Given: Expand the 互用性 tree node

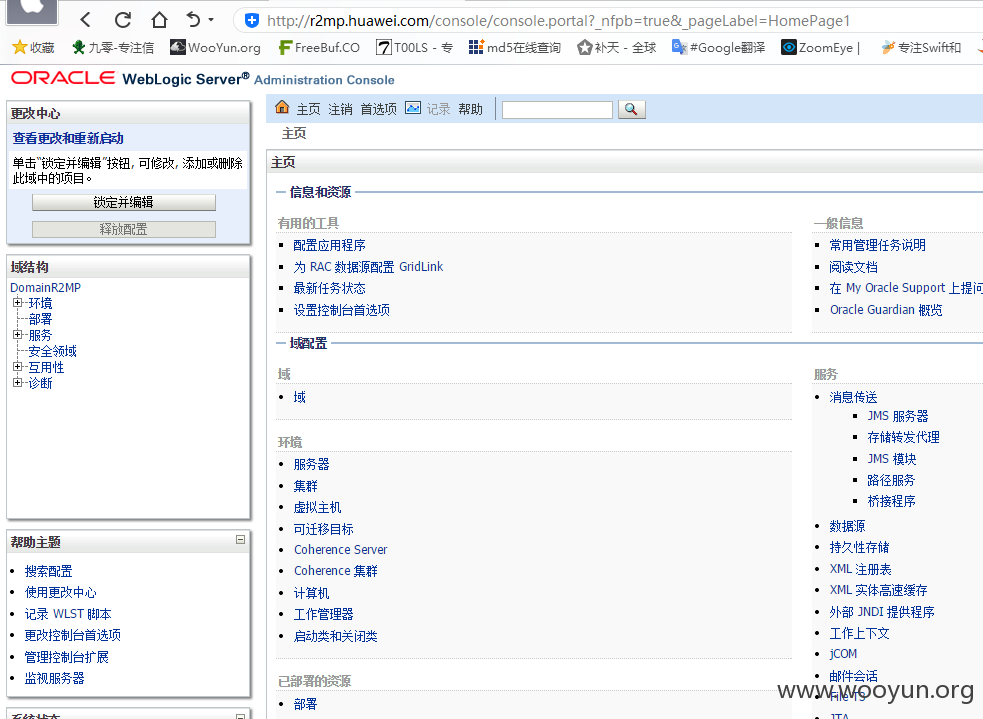Looking at the screenshot, I should point(18,366).
